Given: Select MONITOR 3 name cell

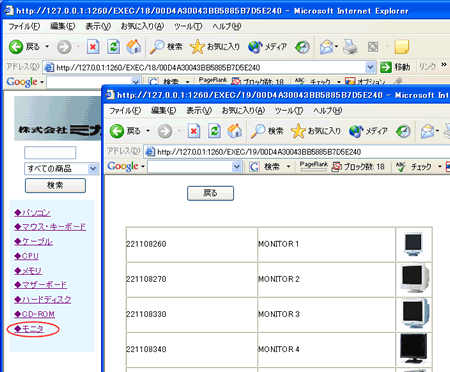Looking at the screenshot, I should click(326, 314).
